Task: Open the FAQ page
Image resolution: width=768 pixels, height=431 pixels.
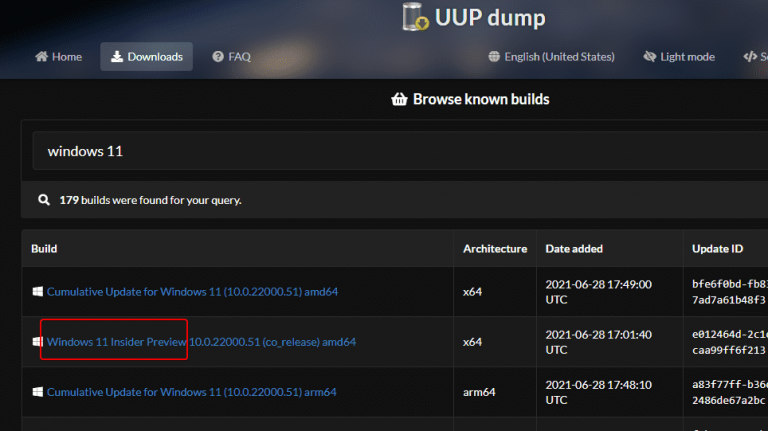Action: pyautogui.click(x=231, y=57)
